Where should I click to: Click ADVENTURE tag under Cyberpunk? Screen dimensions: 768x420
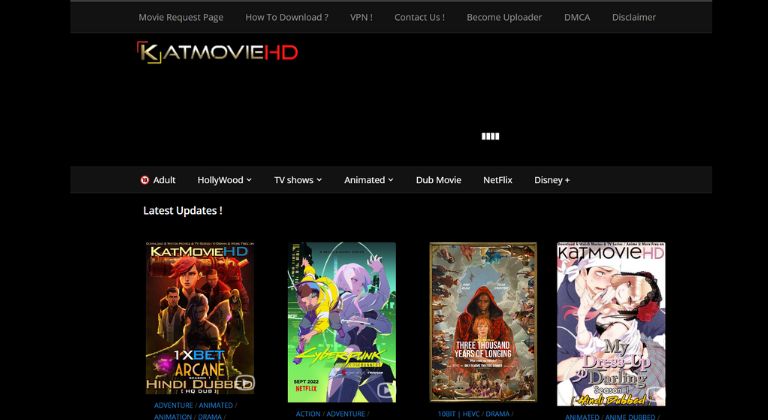click(x=346, y=414)
